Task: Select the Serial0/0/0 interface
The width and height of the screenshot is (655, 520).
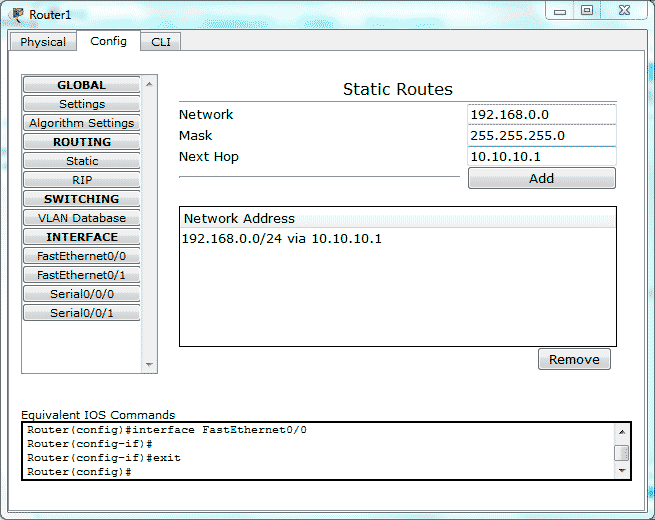Action: point(82,294)
